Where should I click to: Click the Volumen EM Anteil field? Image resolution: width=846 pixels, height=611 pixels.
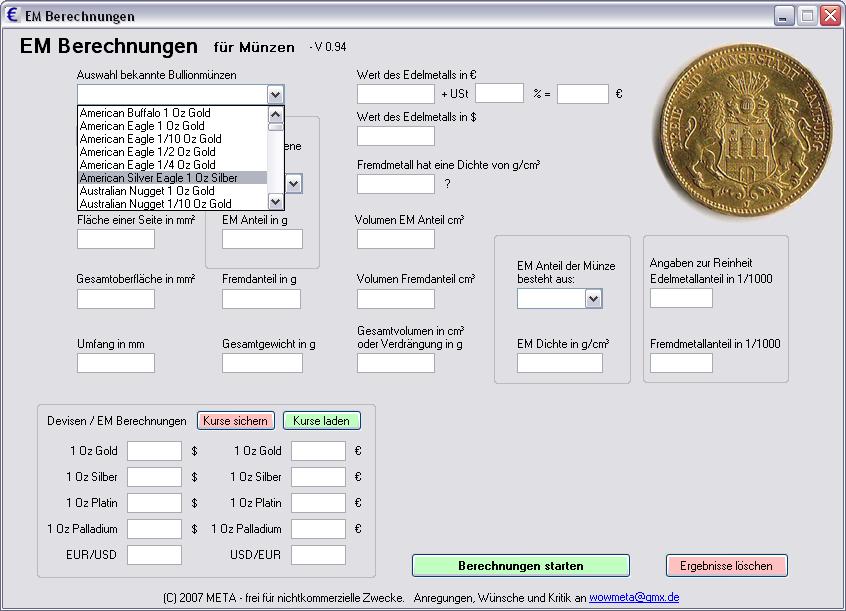[395, 239]
